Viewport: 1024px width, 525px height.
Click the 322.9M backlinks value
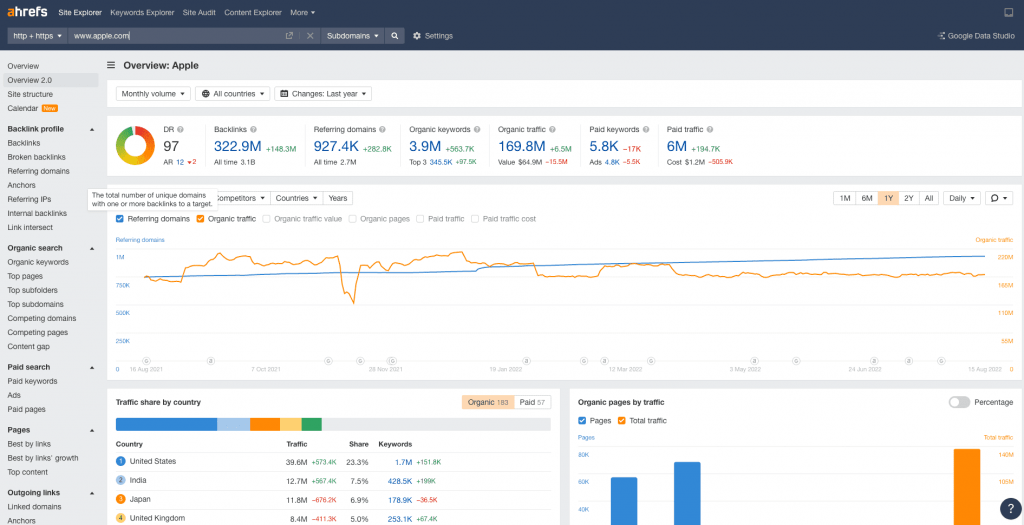(x=238, y=146)
